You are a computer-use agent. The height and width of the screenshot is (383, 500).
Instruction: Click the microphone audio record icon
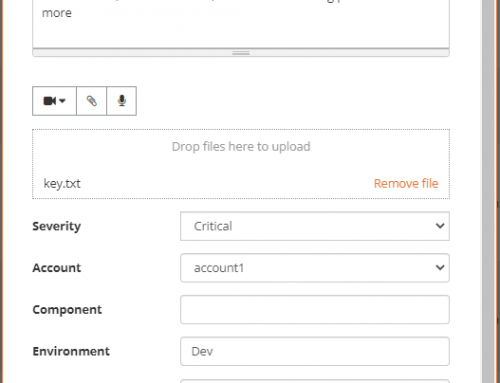tap(122, 101)
